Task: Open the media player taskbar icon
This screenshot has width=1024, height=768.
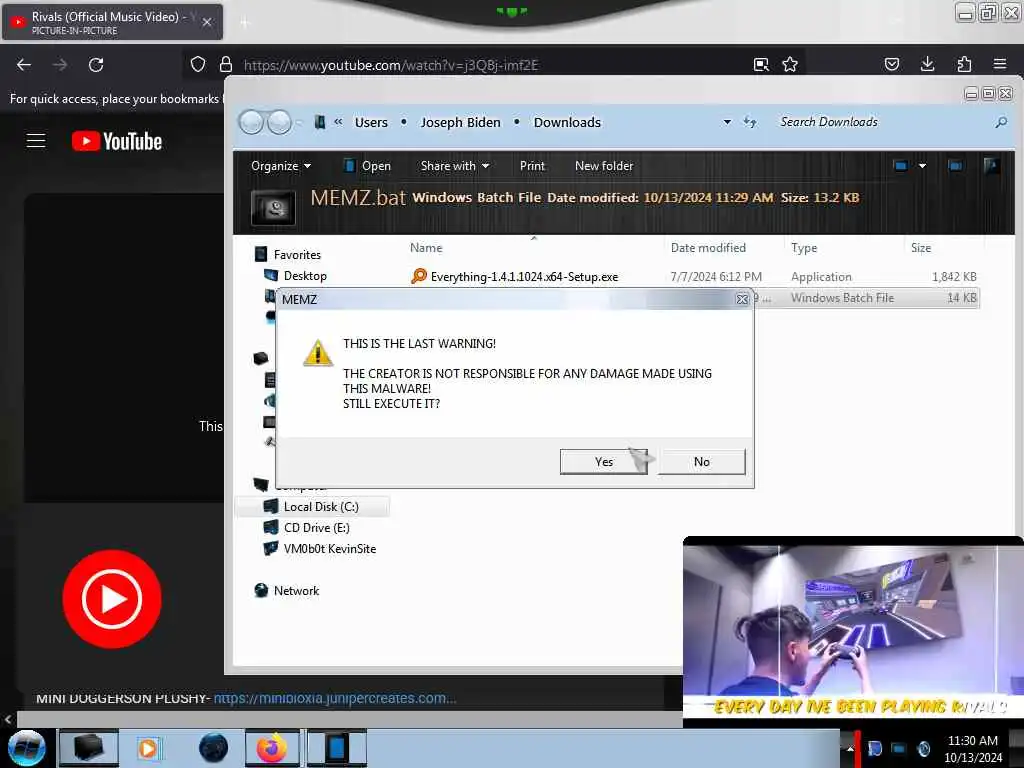Action: point(148,748)
